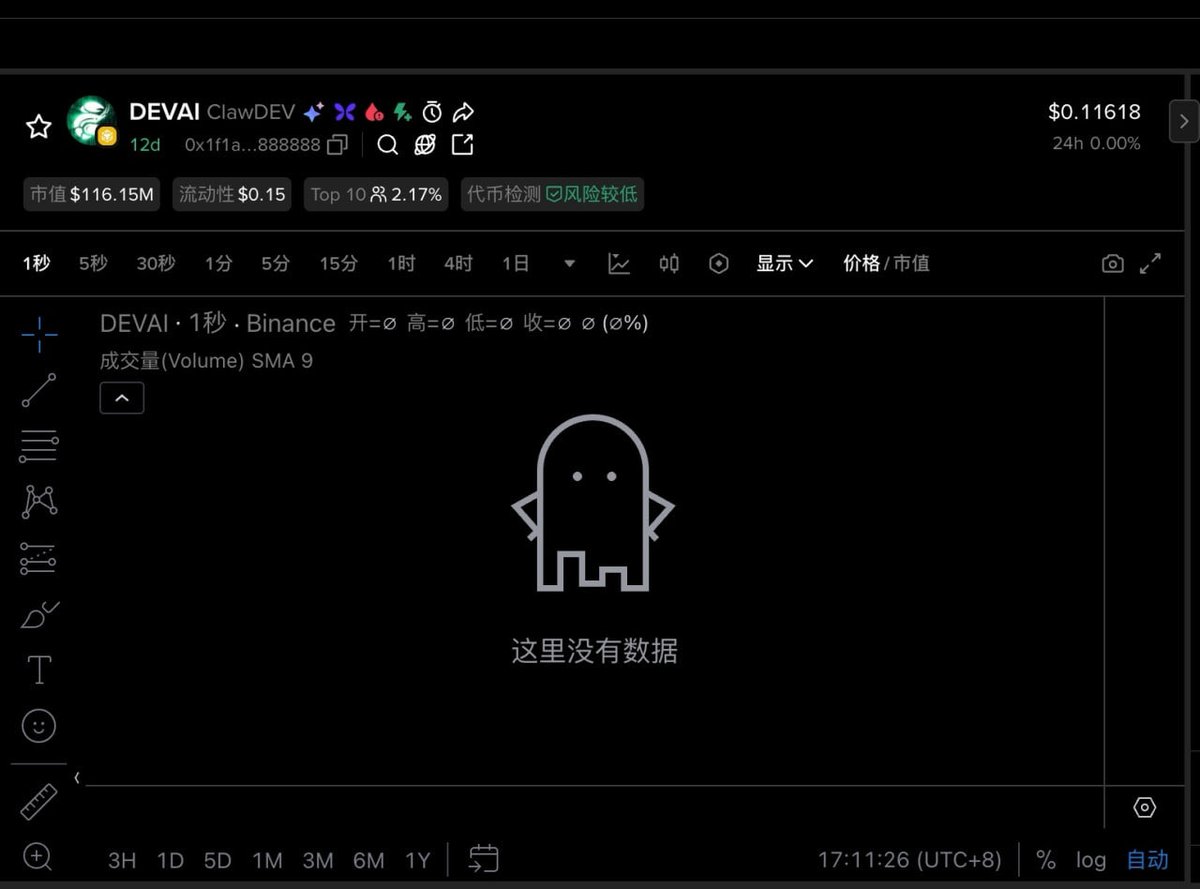Select the line chart style icon
The width and height of the screenshot is (1200, 889).
pos(619,263)
